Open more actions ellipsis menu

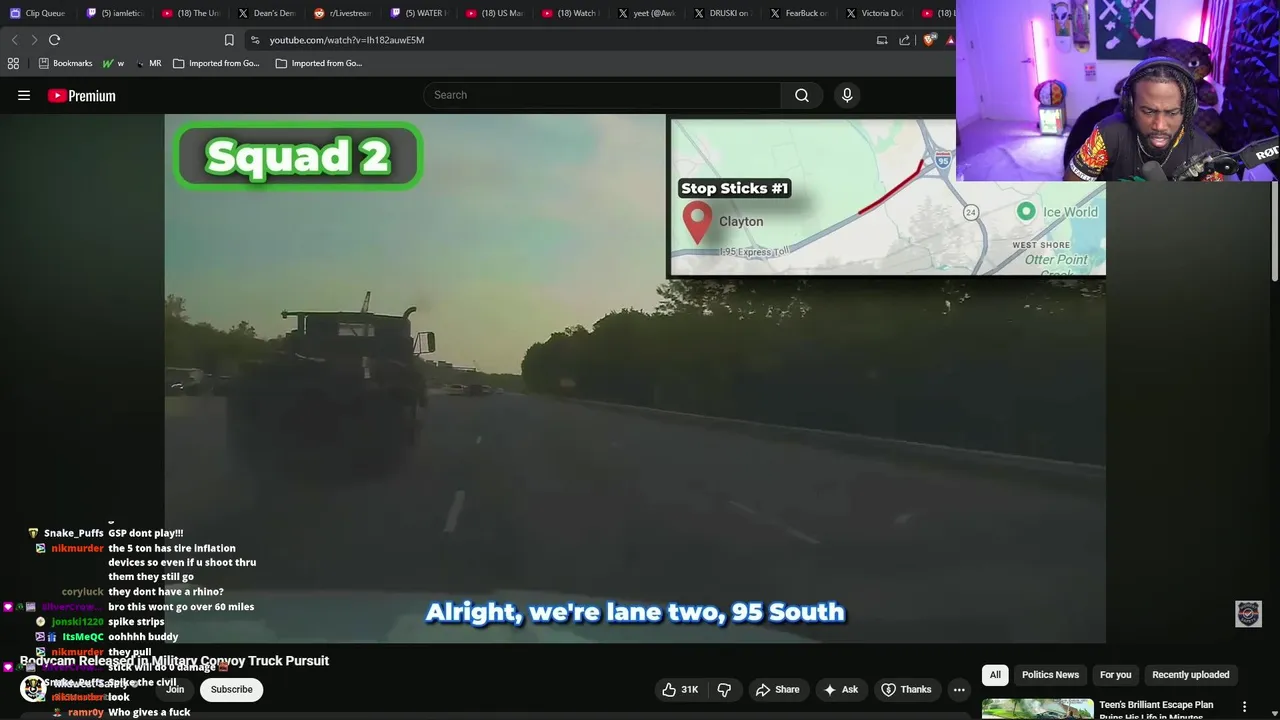click(x=959, y=690)
